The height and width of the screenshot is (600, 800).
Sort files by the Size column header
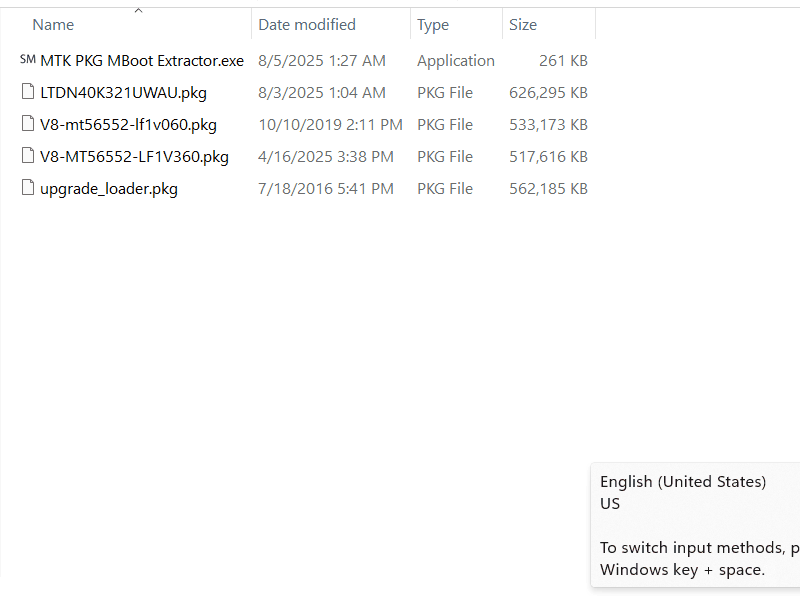[x=523, y=24]
